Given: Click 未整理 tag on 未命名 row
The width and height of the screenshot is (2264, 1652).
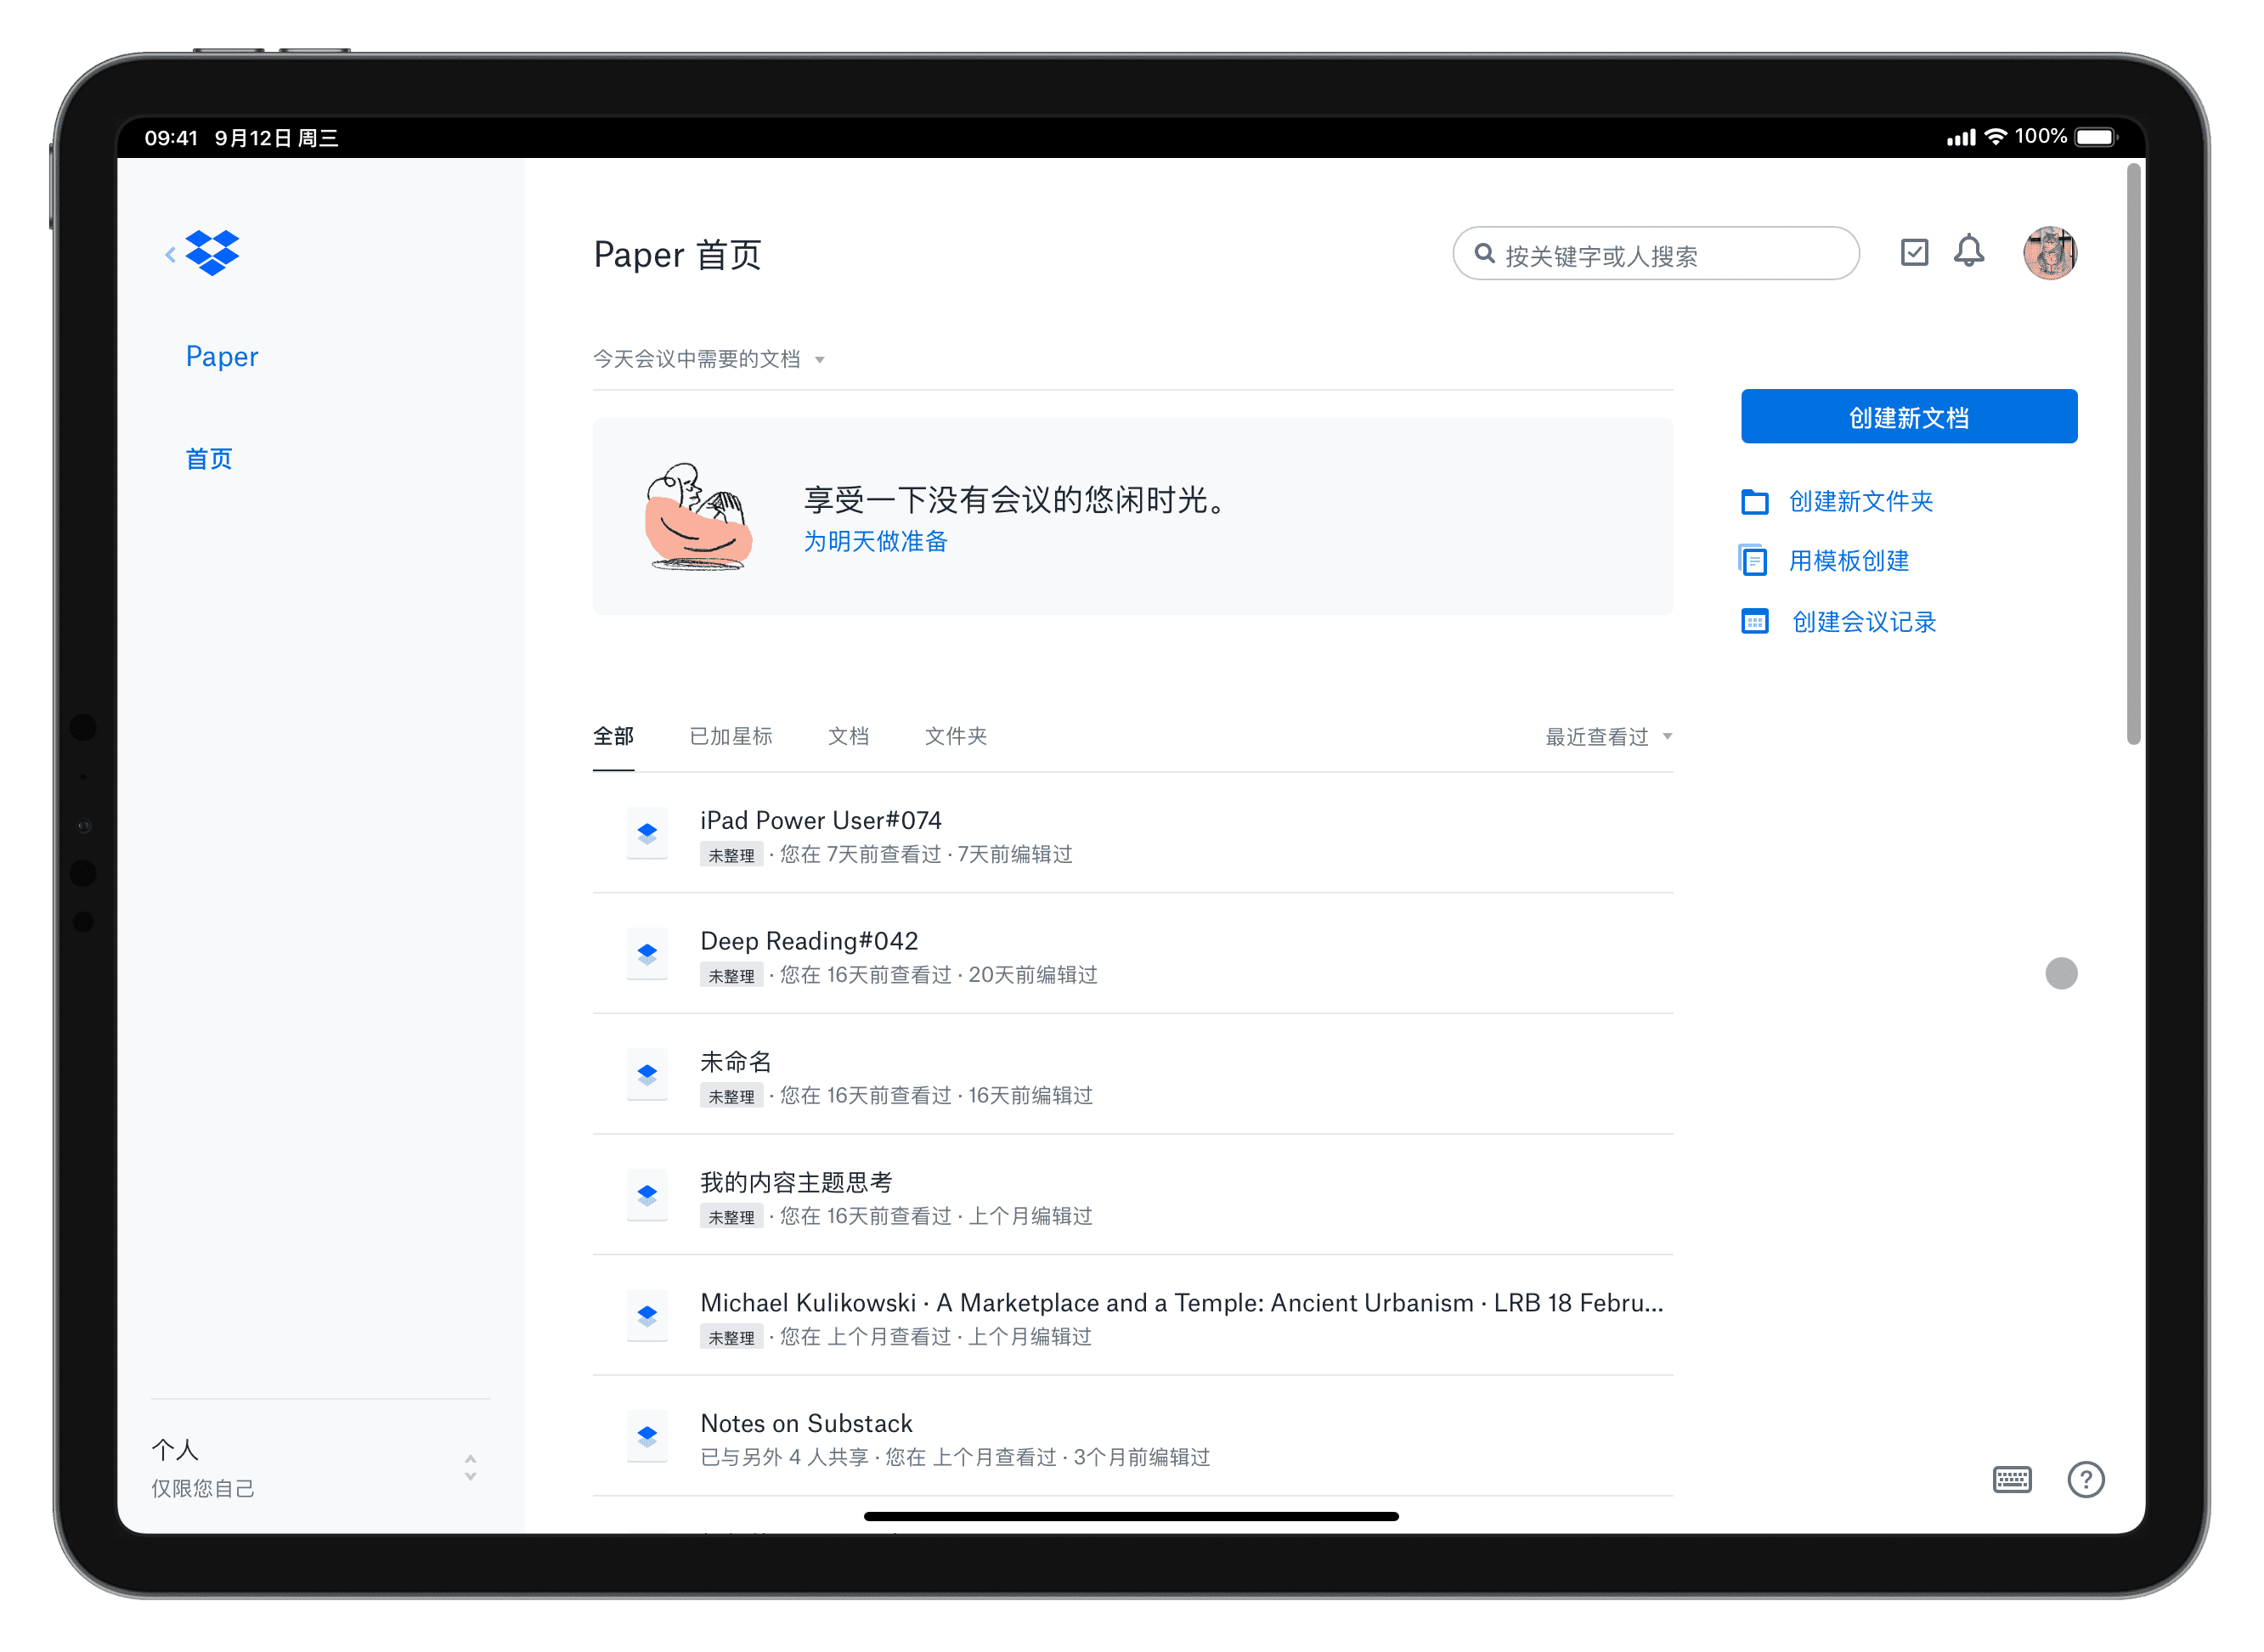Looking at the screenshot, I should tap(731, 1097).
